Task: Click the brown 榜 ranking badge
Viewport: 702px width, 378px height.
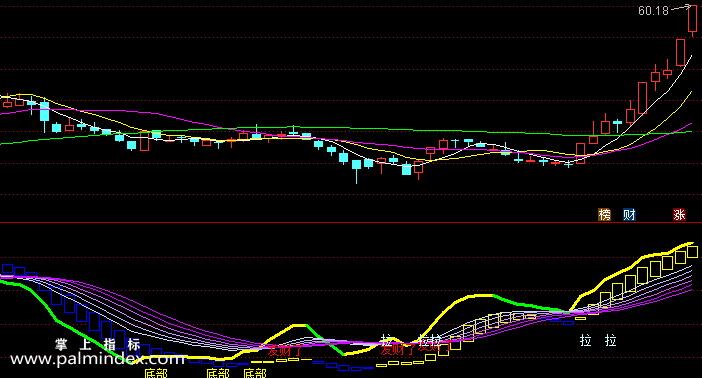Action: 604,215
